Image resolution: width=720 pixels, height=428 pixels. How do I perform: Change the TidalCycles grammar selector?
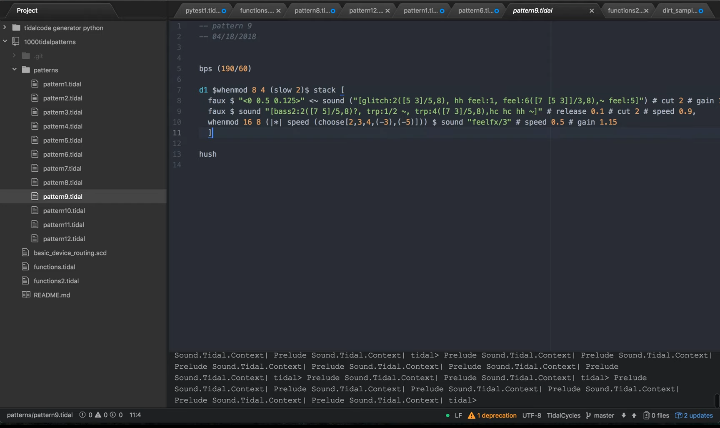click(563, 415)
